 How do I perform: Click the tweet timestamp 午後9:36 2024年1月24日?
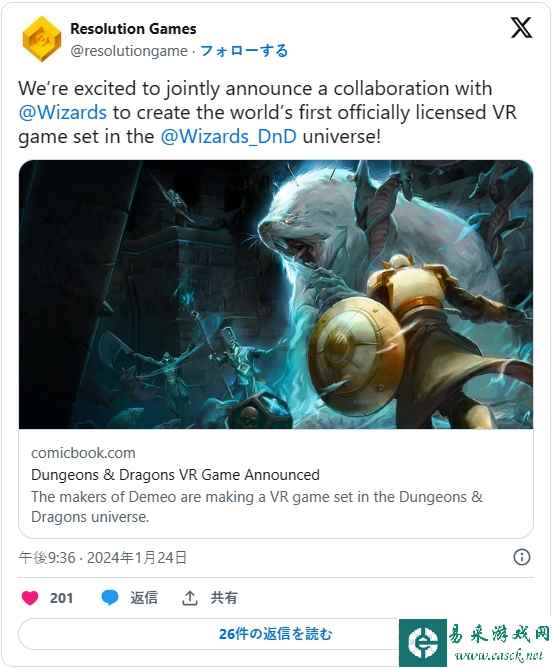[x=103, y=558]
